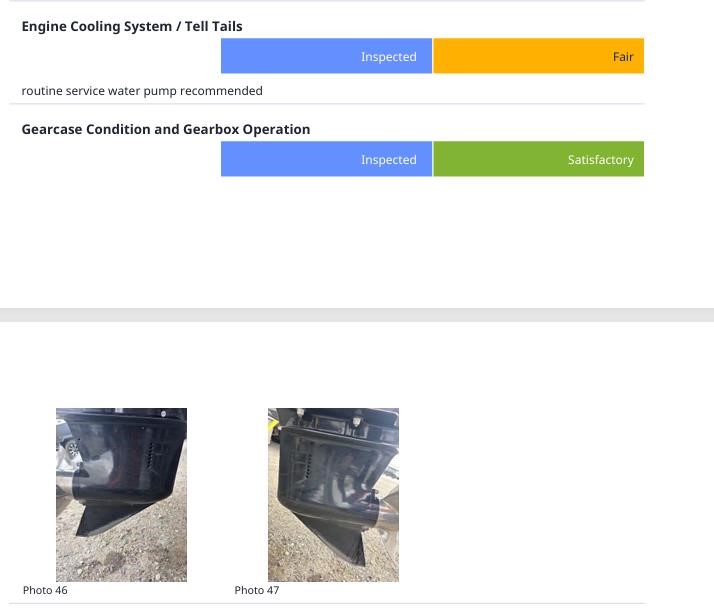
Task: Click the Gearcase Condition and Gearbox Operation heading
Action: (x=166, y=129)
